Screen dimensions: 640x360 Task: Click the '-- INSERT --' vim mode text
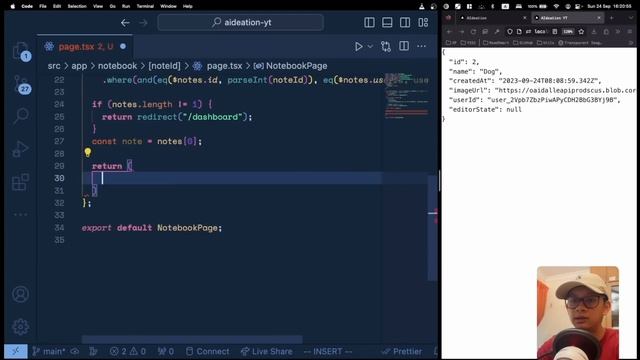click(328, 351)
